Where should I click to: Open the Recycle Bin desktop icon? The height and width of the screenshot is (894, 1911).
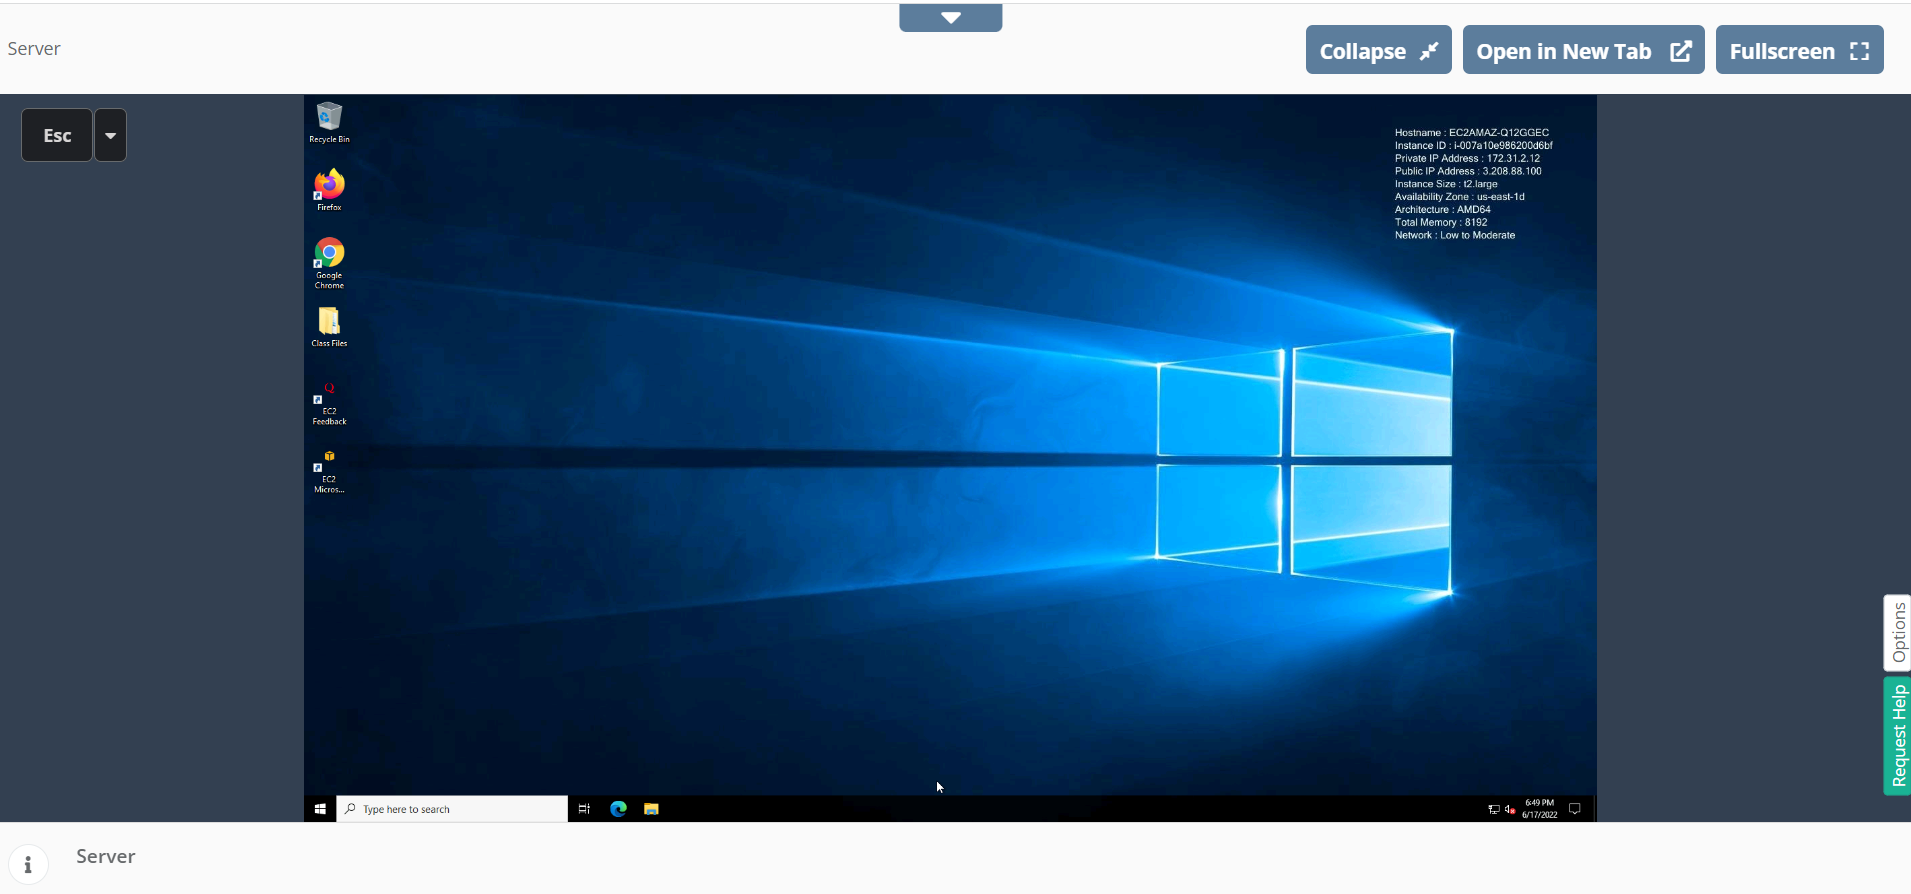329,122
